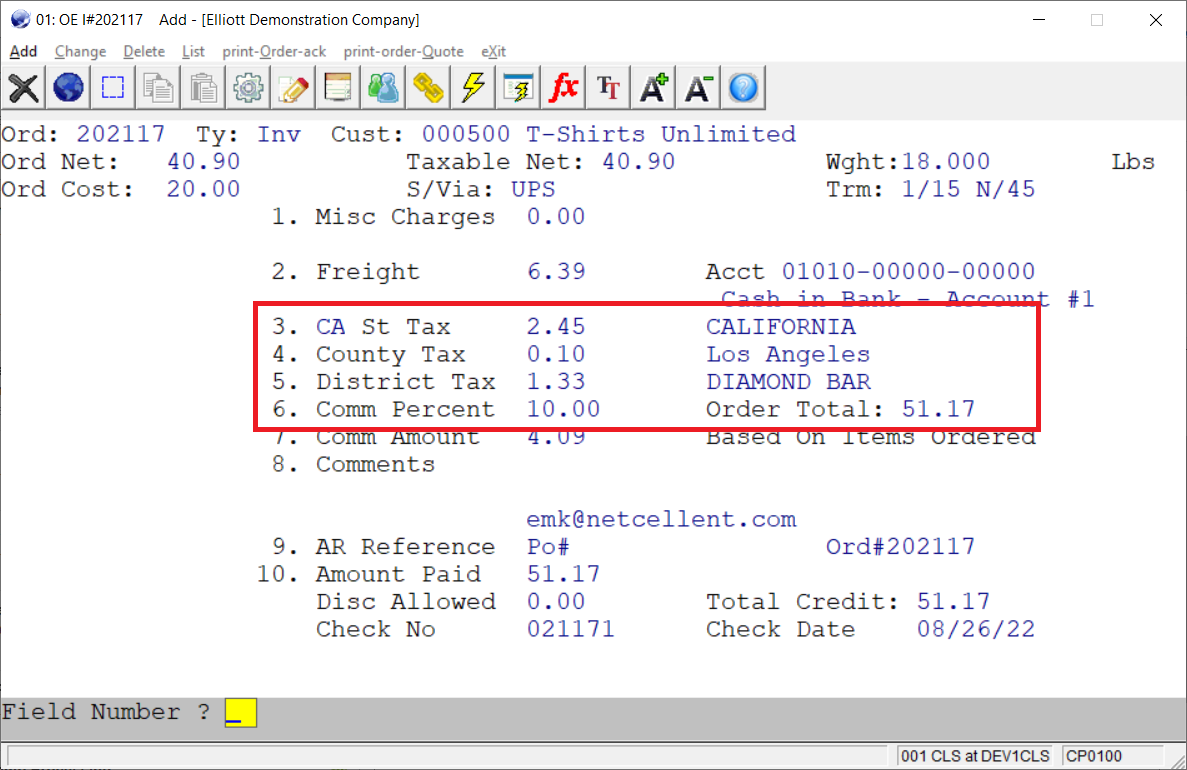Click the Amount Paid field label
This screenshot has height=770, width=1187.
(x=397, y=574)
